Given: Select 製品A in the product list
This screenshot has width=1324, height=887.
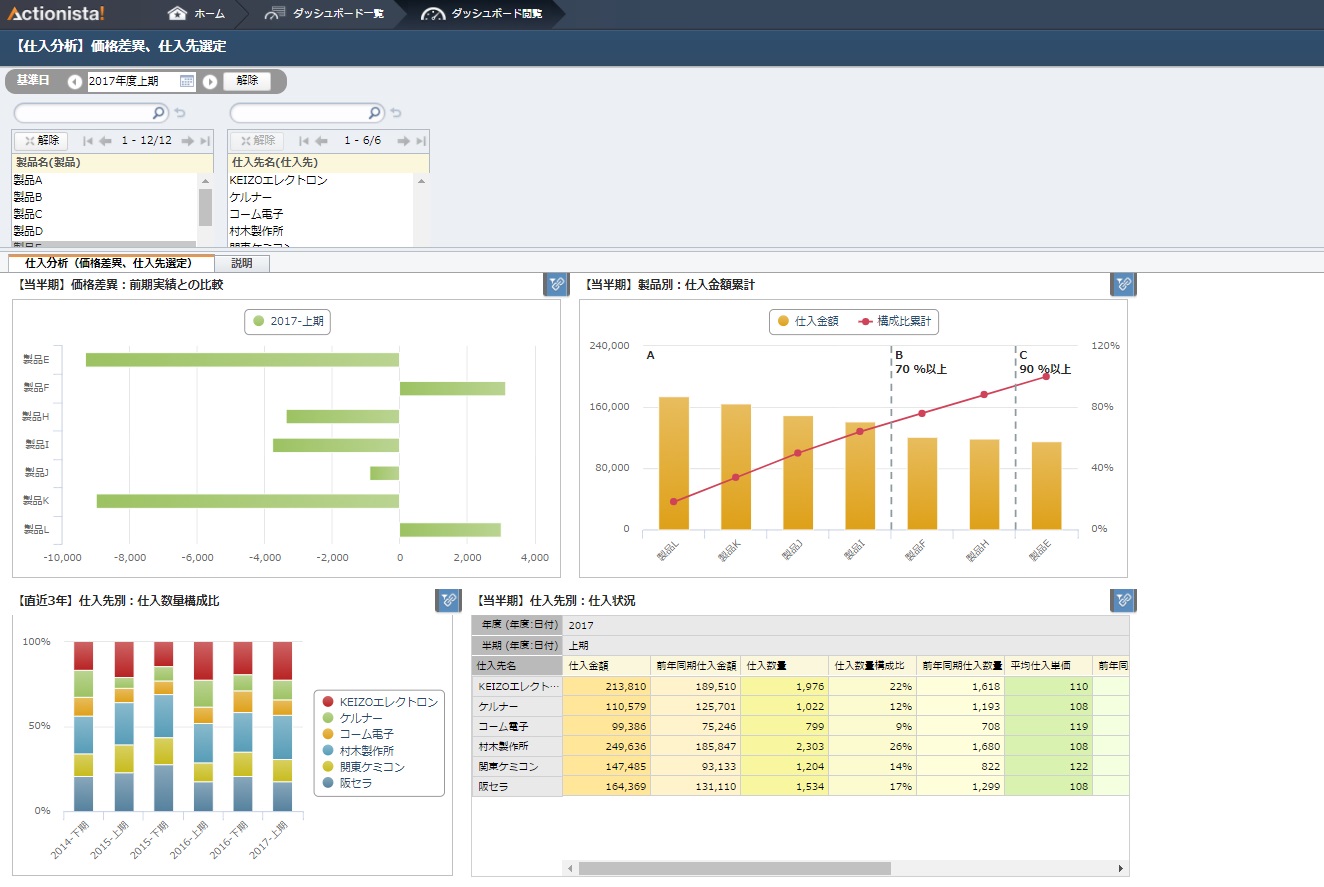Looking at the screenshot, I should click(x=104, y=180).
